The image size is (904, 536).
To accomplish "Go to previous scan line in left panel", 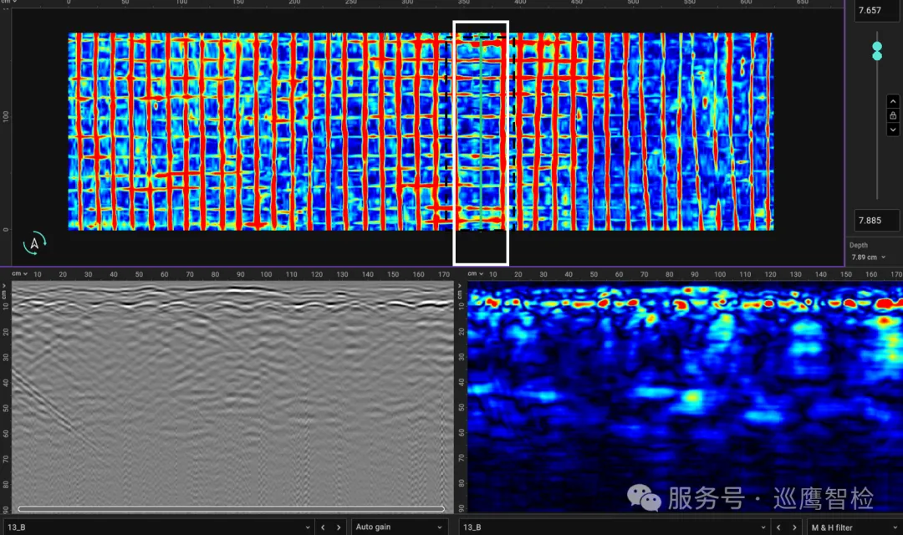I will point(322,527).
